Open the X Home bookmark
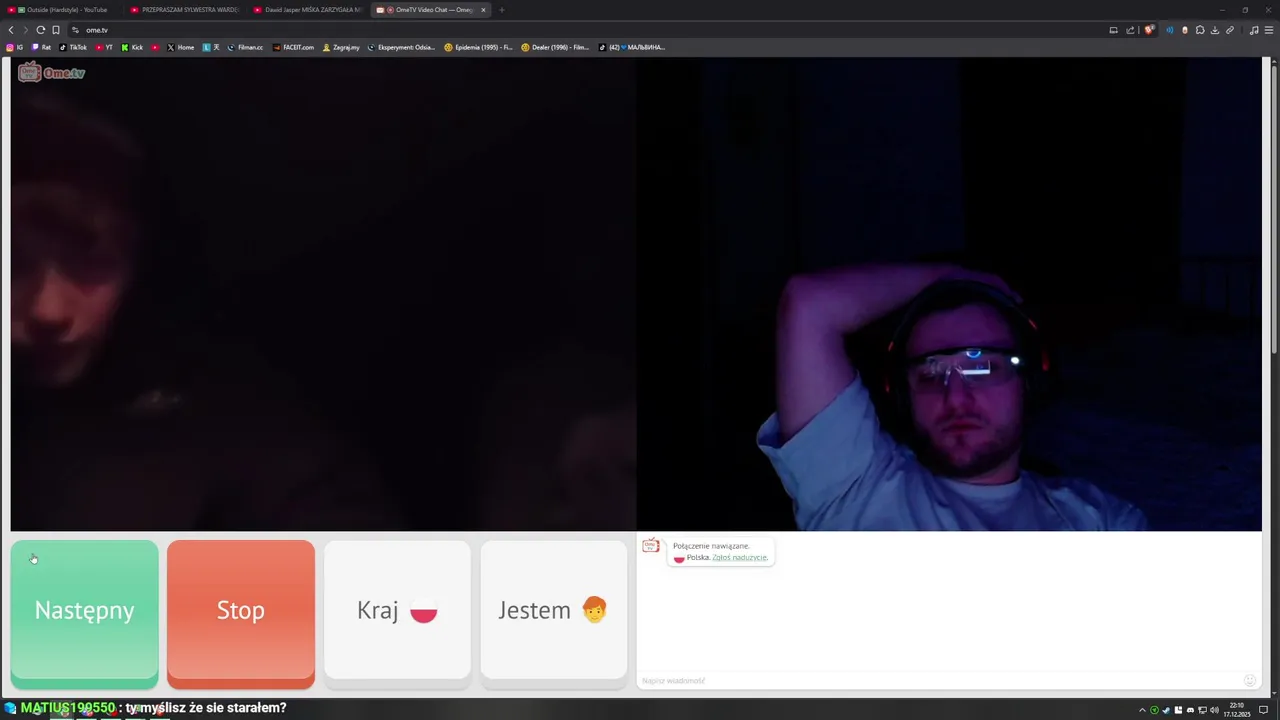The height and width of the screenshot is (720, 1280). tap(181, 47)
